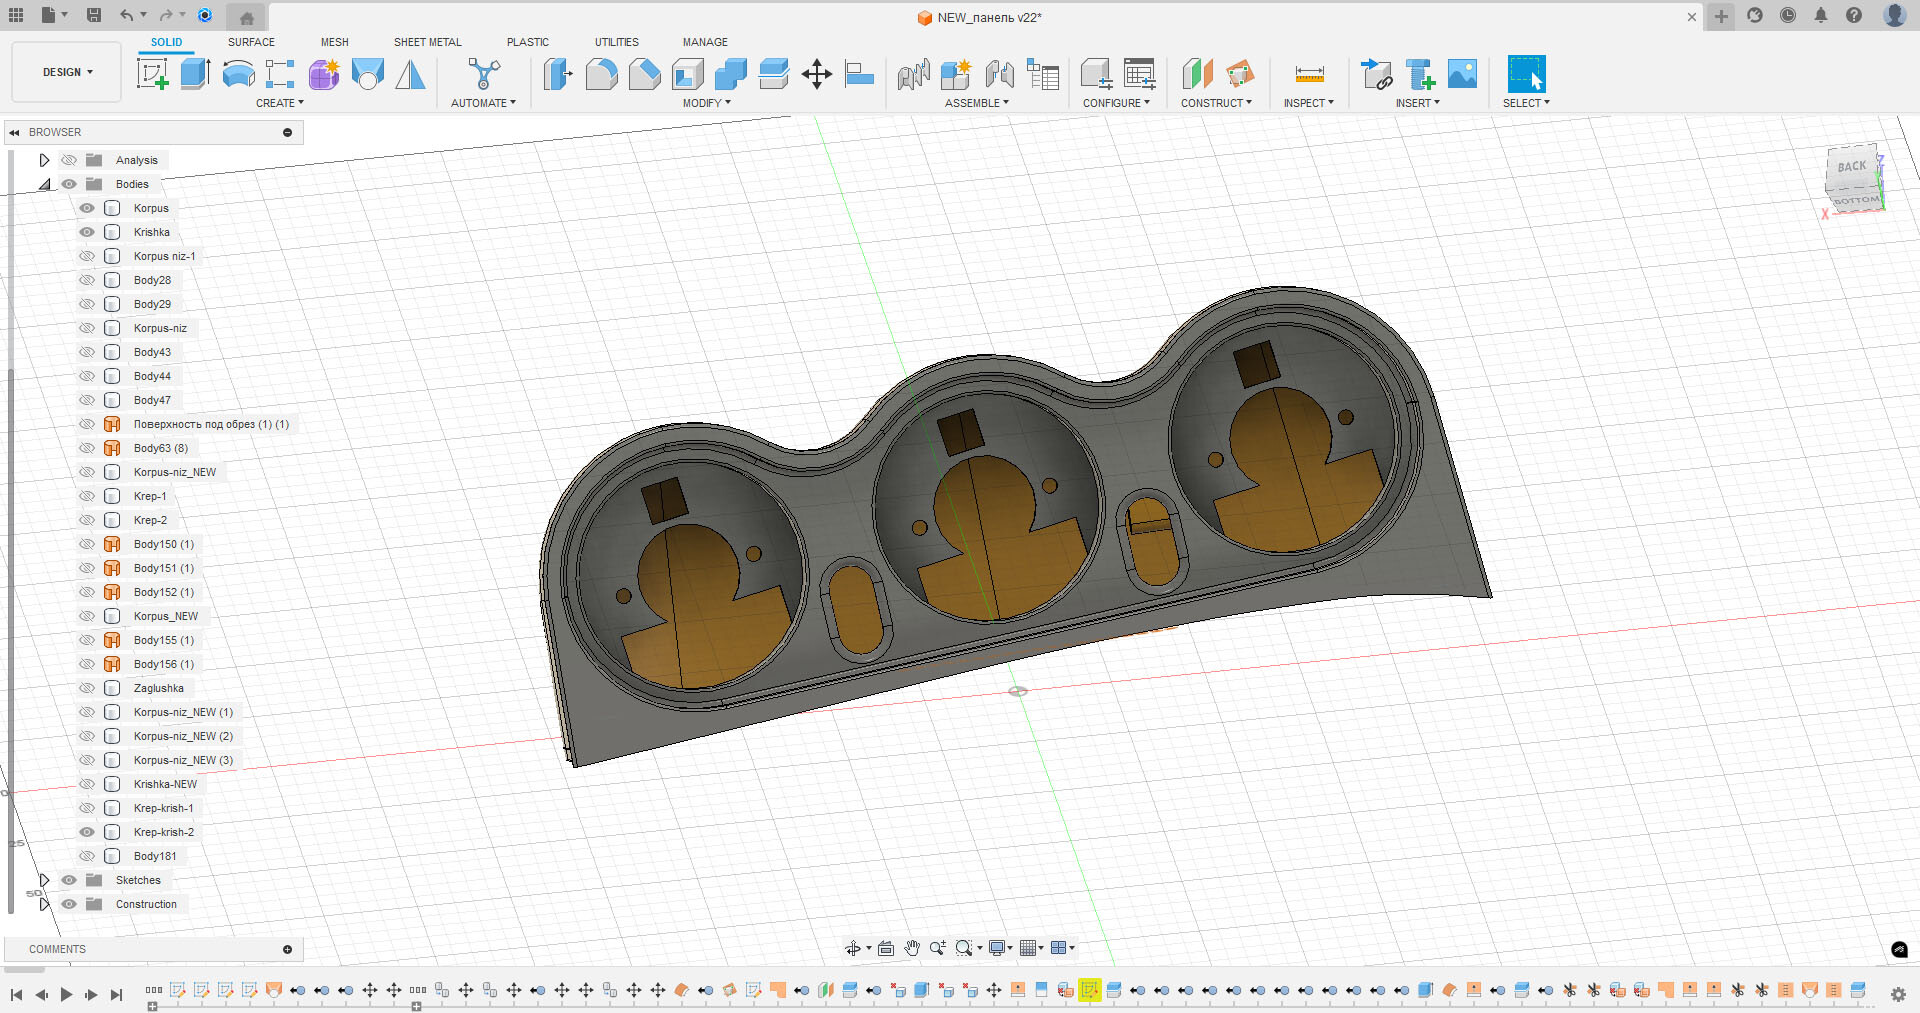Open the Help question mark icon

1854,15
